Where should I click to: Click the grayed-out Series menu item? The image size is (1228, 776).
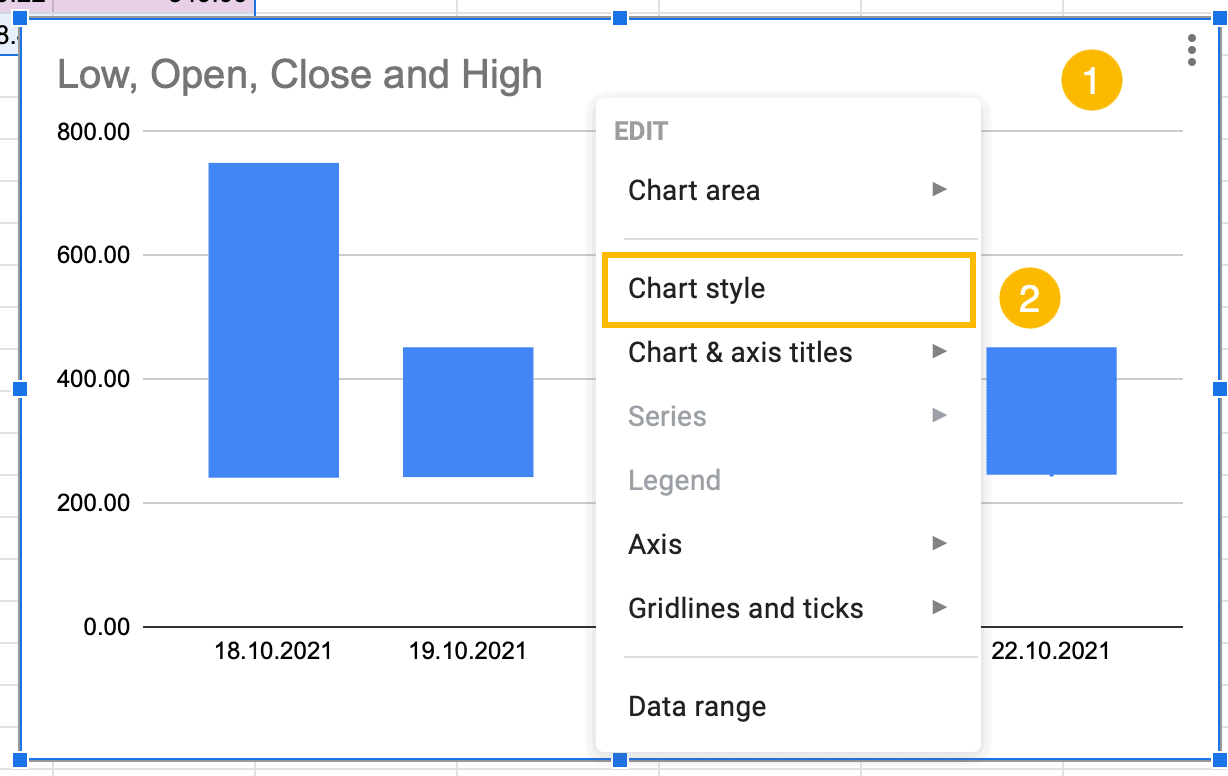coord(667,416)
